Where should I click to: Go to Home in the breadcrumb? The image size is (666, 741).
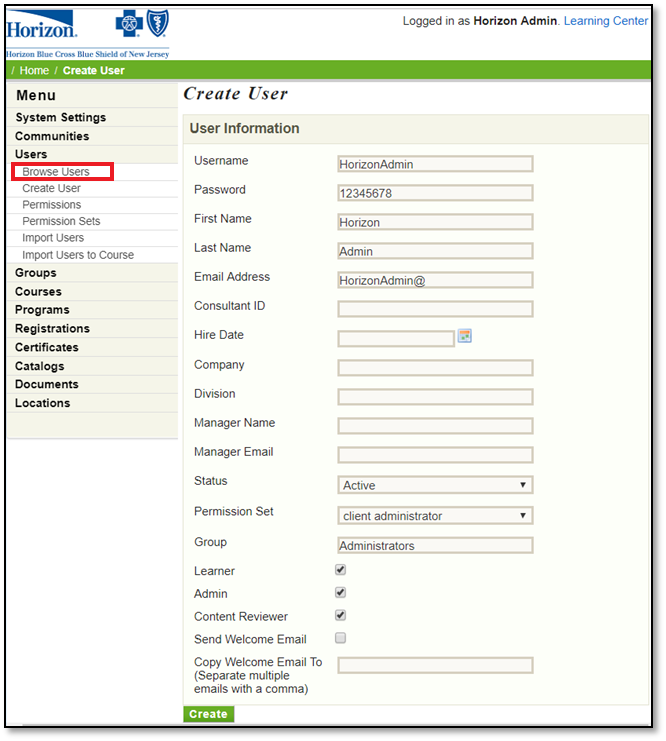point(34,70)
